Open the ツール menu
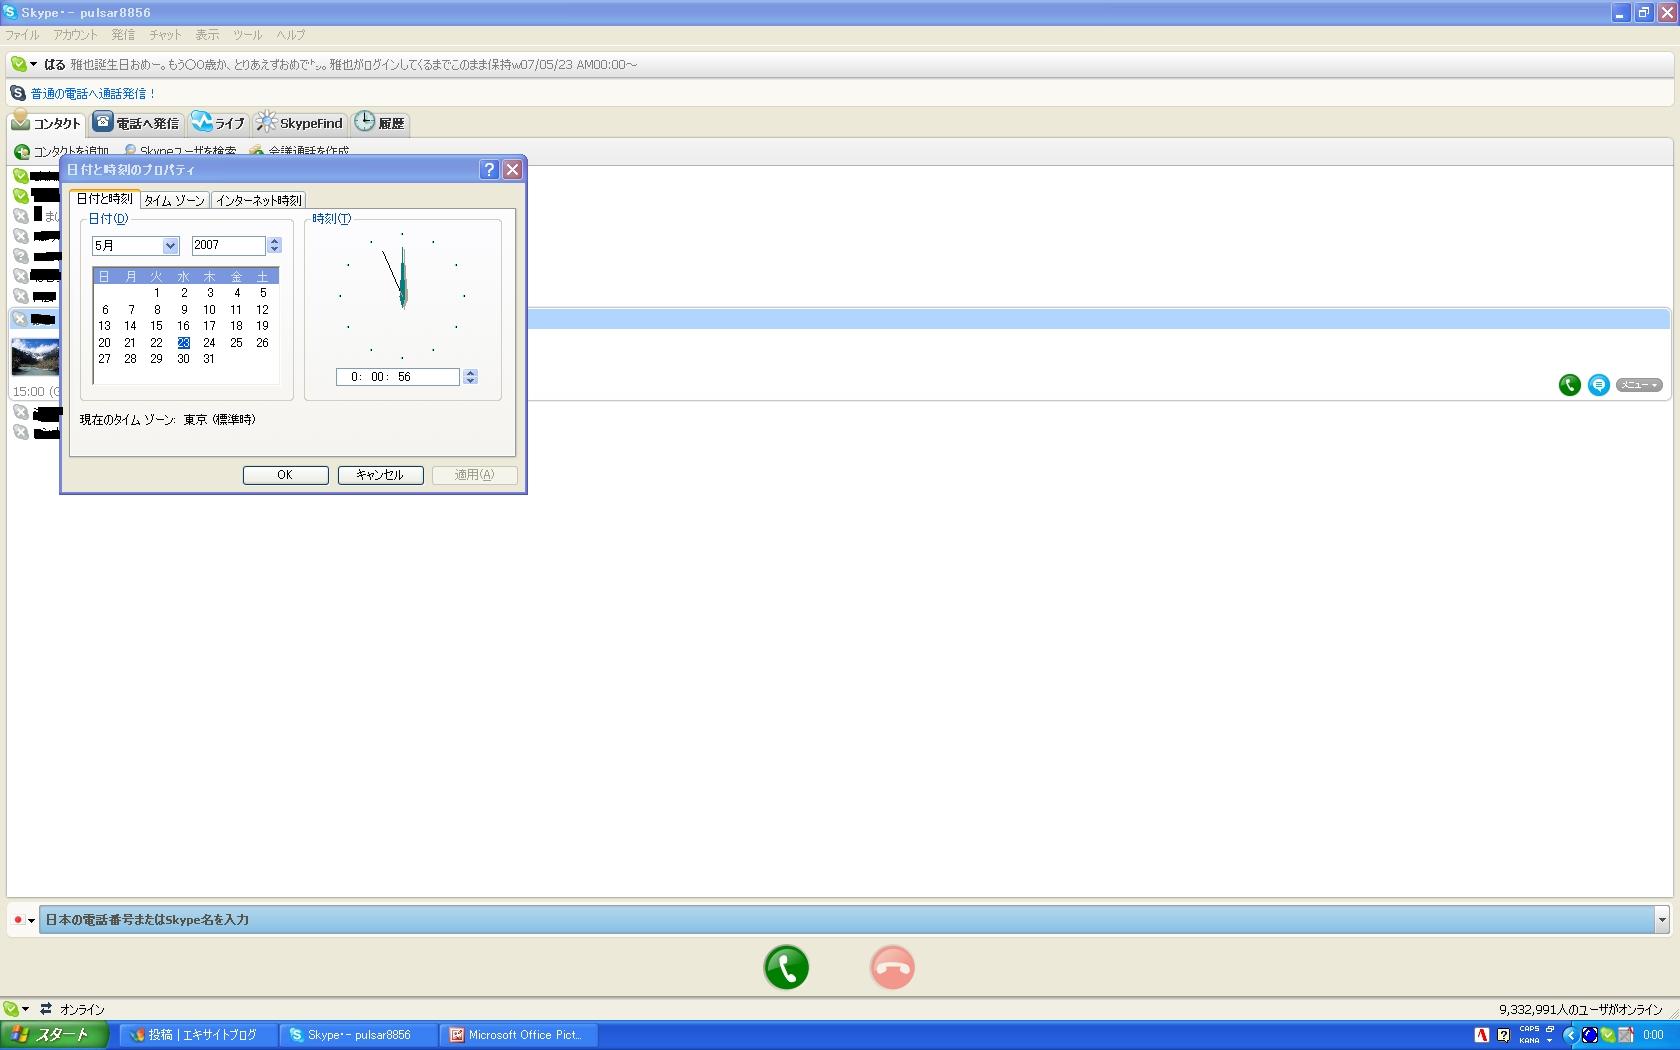Viewport: 1680px width, 1050px height. point(247,35)
